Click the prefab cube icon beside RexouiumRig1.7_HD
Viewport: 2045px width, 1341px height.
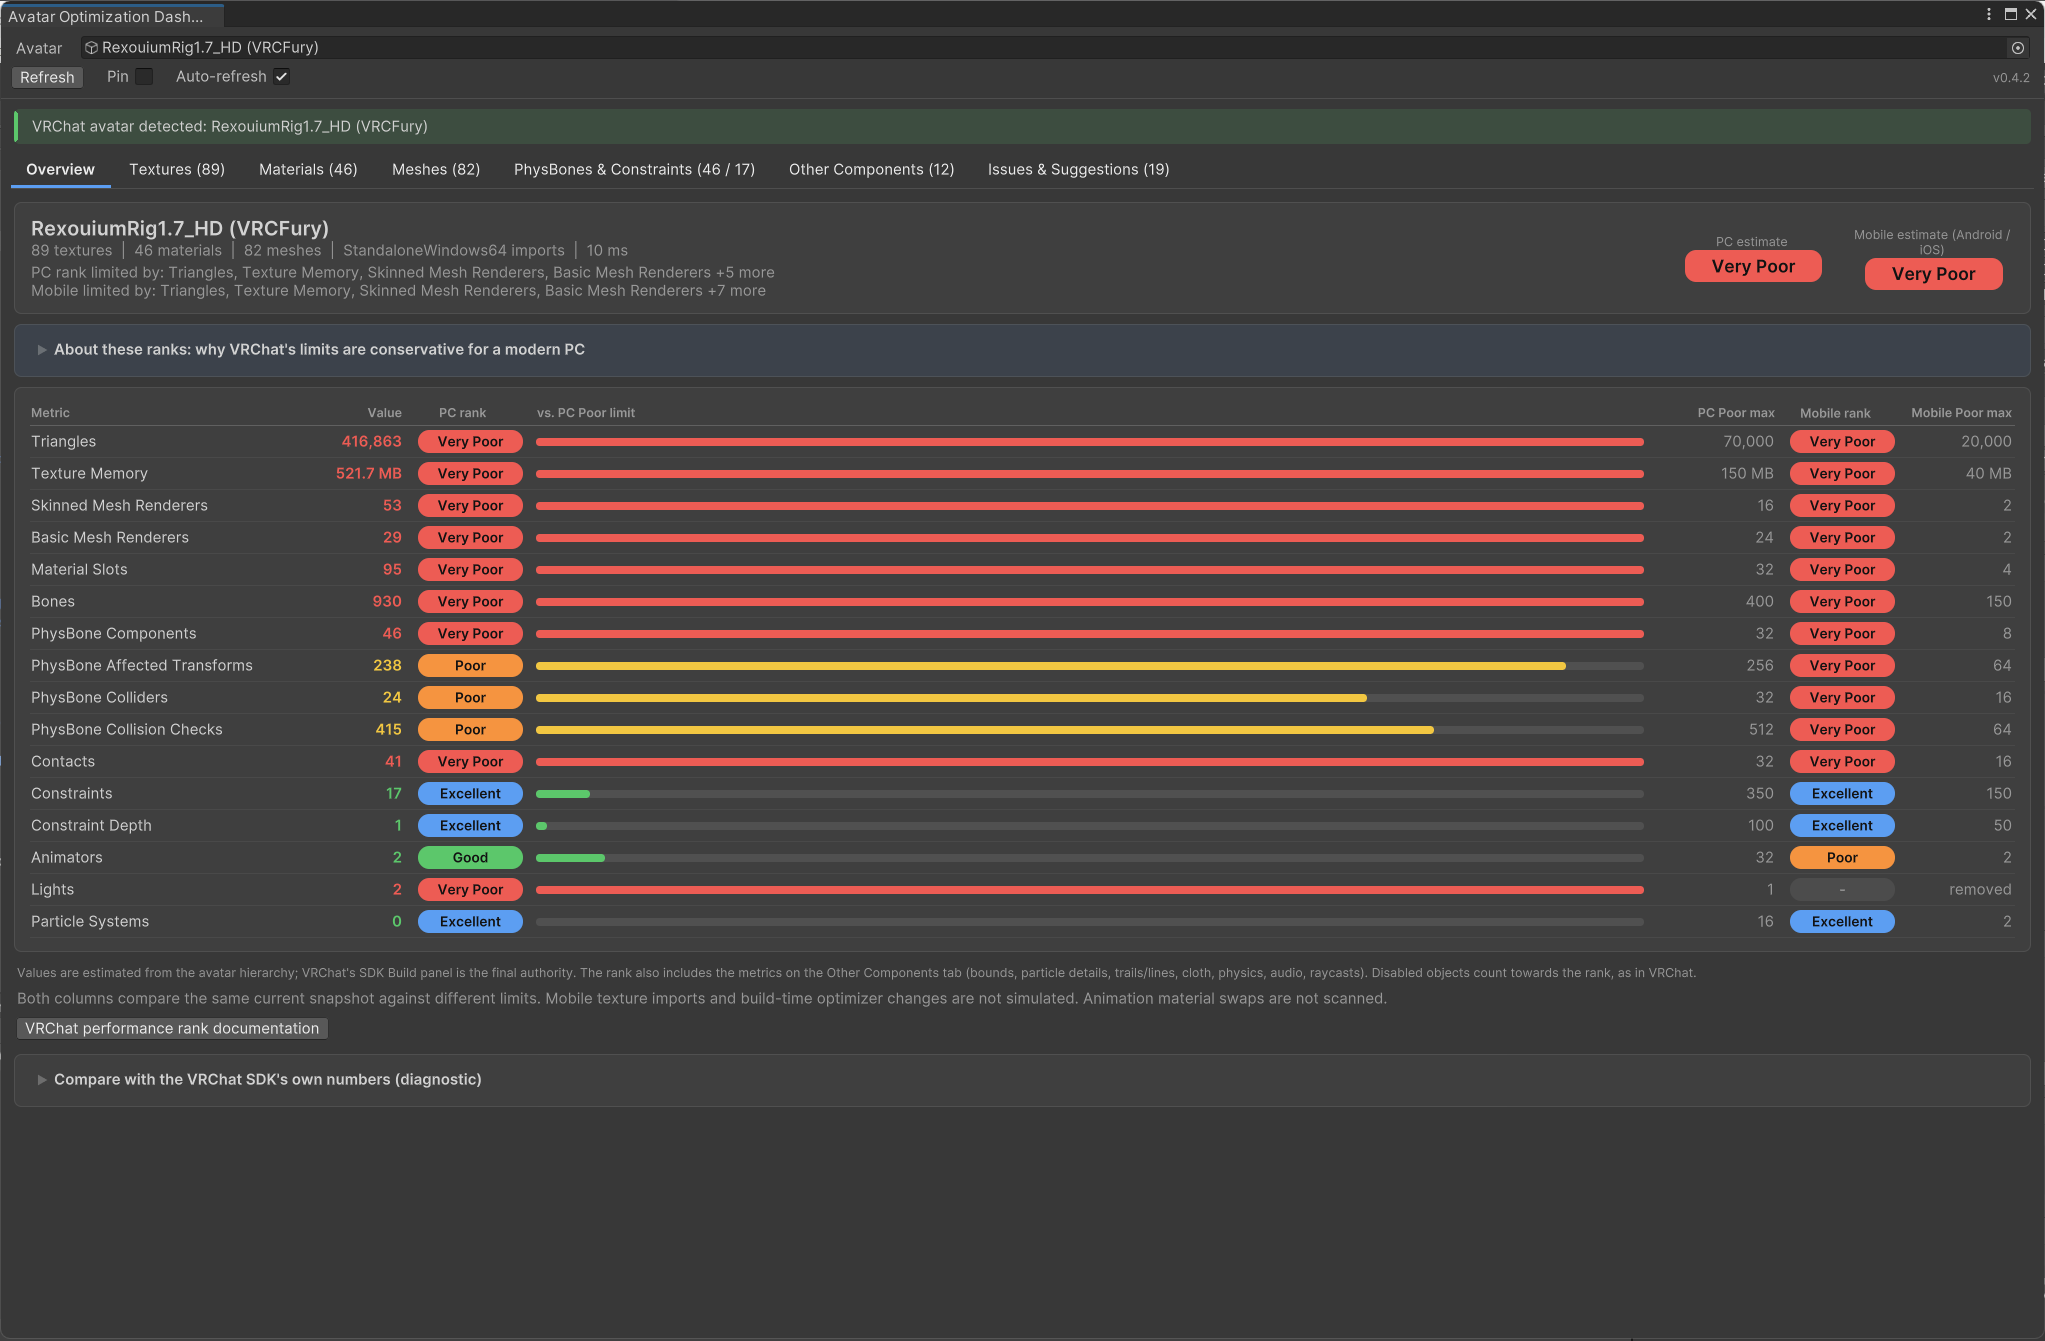91,48
